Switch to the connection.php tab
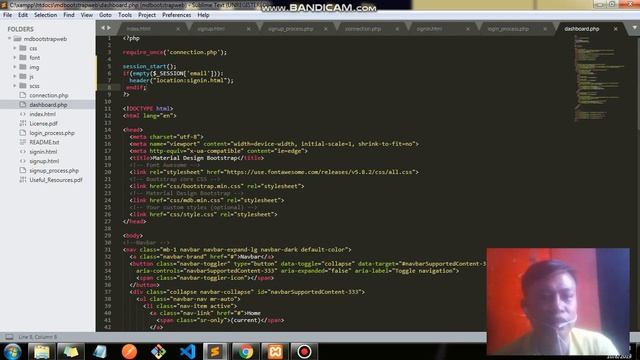The image size is (640, 360). pos(363,29)
